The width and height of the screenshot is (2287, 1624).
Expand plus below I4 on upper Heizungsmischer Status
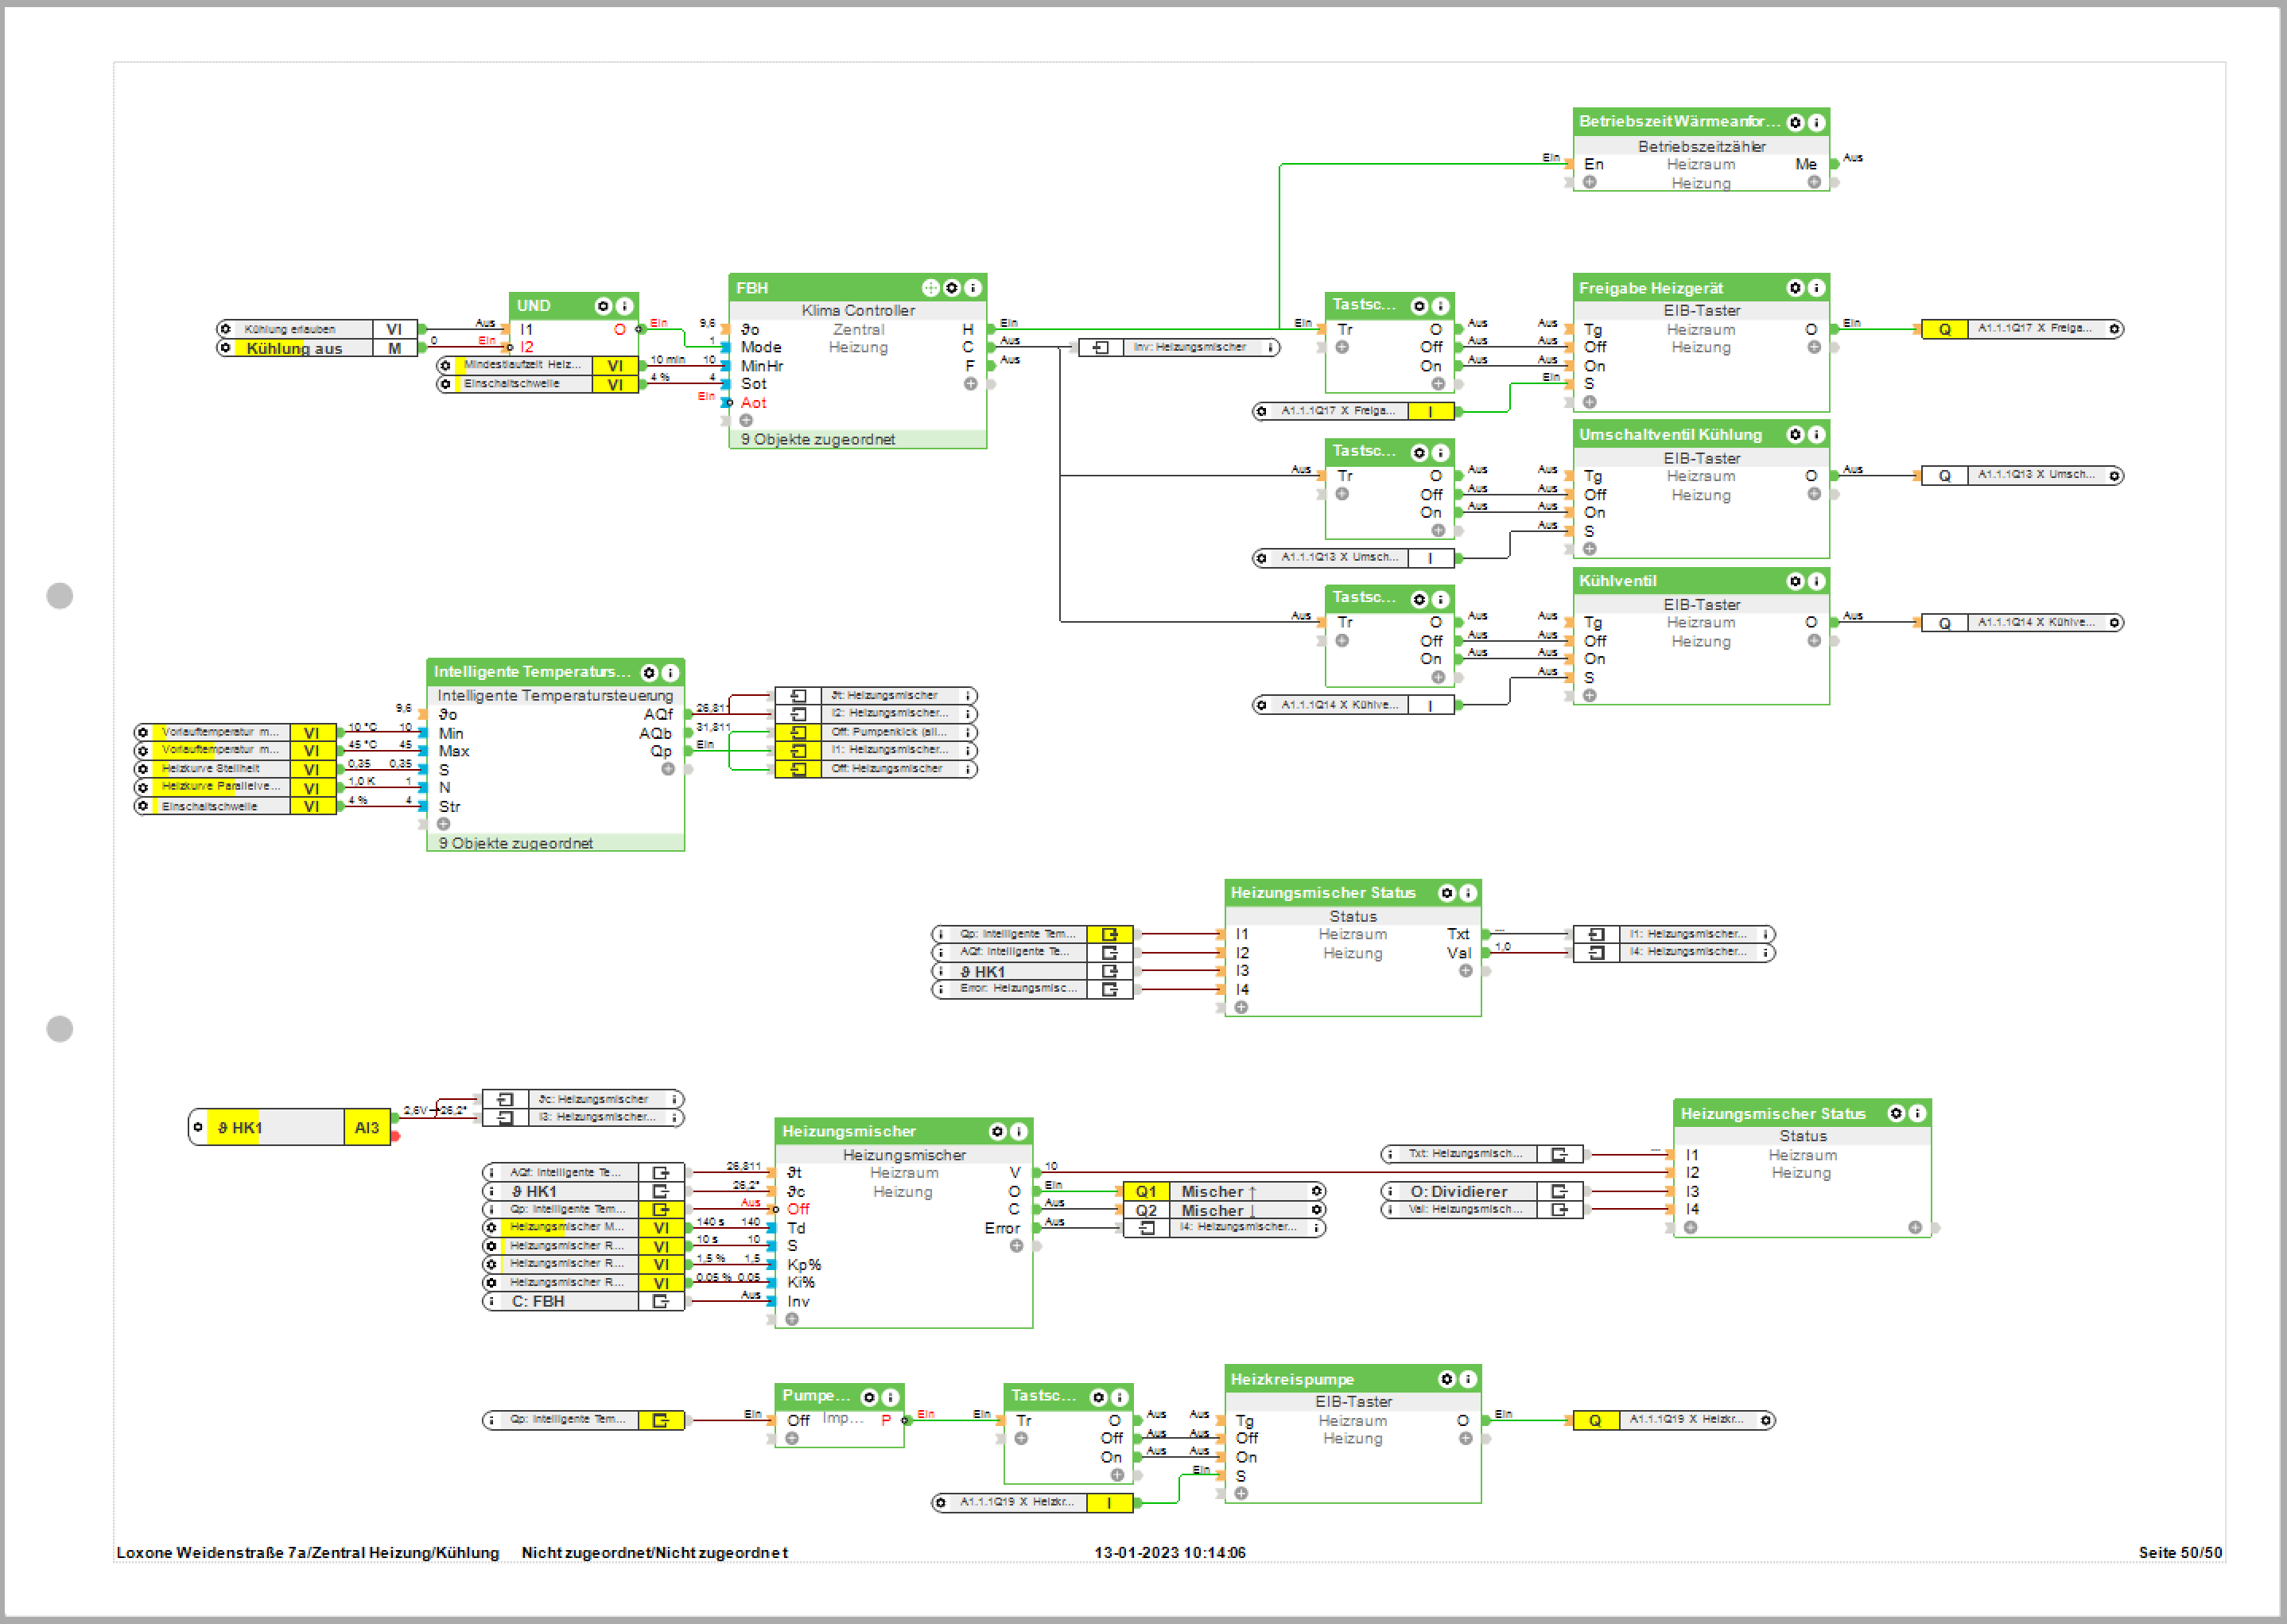(1241, 1007)
